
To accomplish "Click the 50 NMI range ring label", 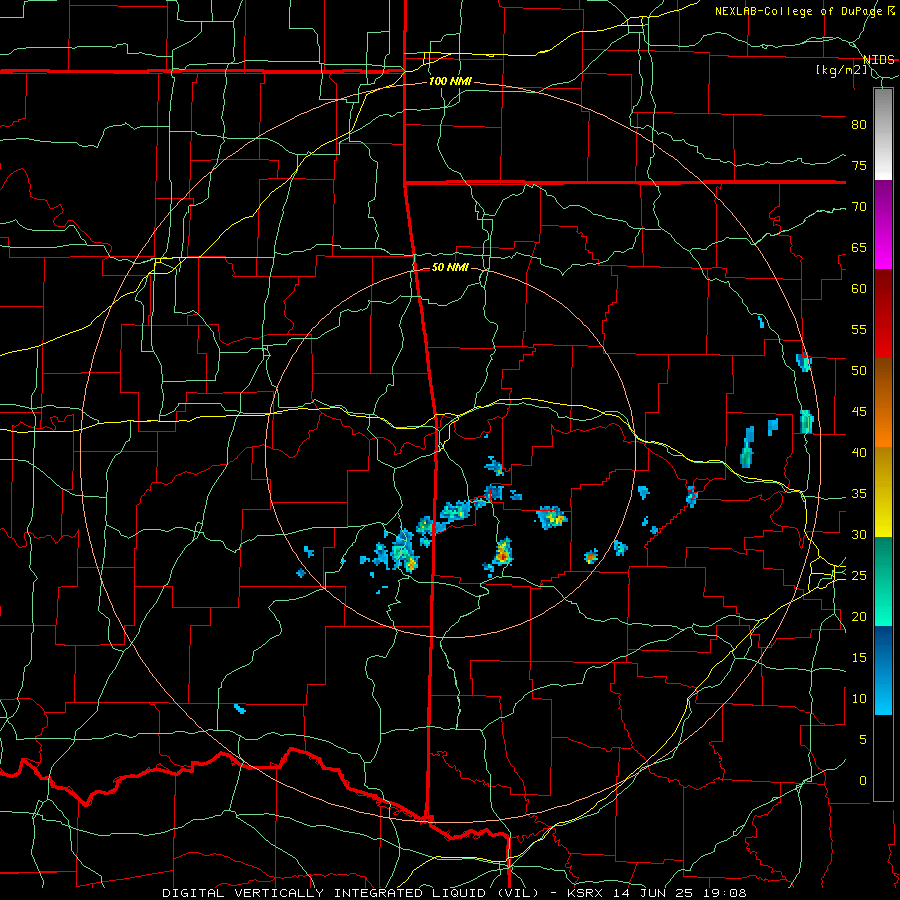I will [x=450, y=267].
